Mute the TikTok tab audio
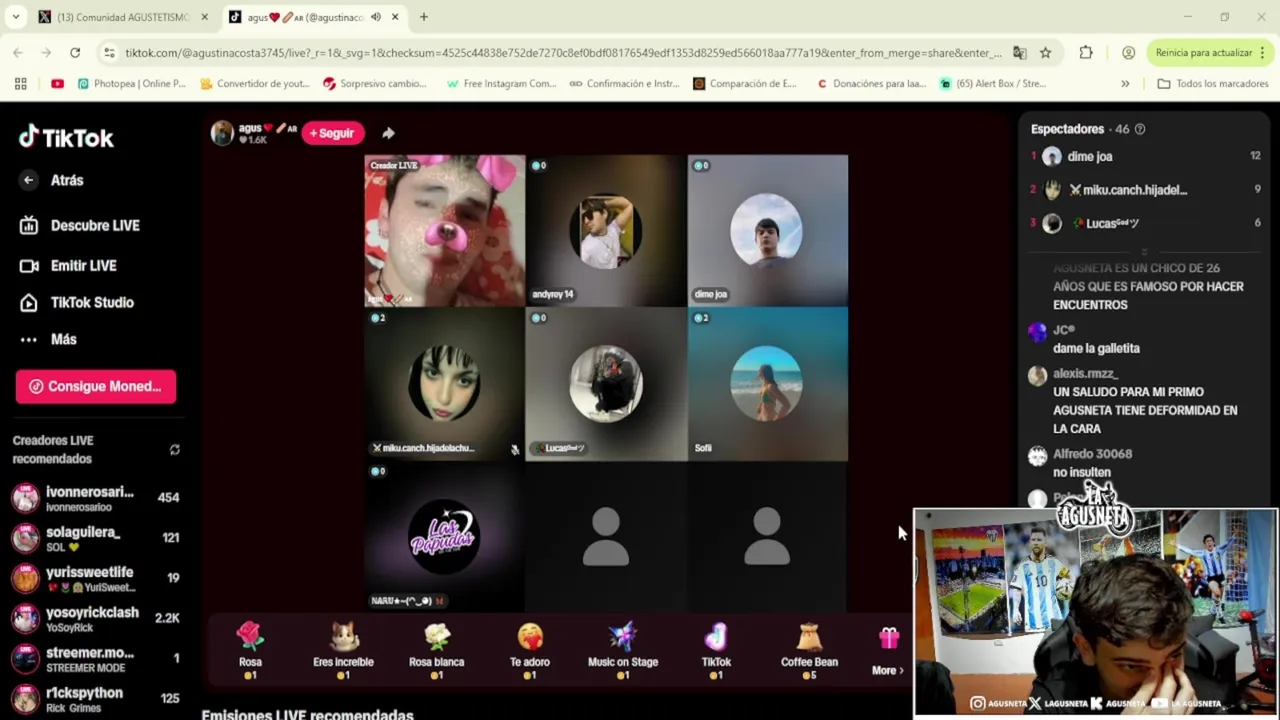The height and width of the screenshot is (720, 1280). (x=376, y=17)
